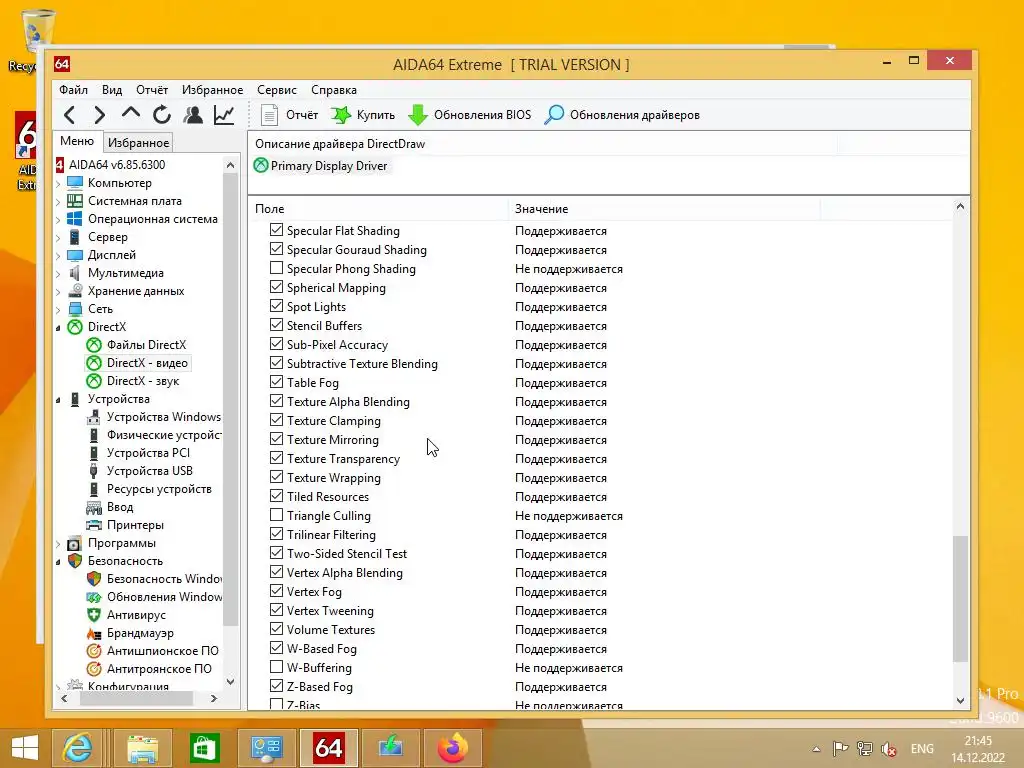Expand the Программы tree node
1024x768 pixels.
click(x=58, y=543)
